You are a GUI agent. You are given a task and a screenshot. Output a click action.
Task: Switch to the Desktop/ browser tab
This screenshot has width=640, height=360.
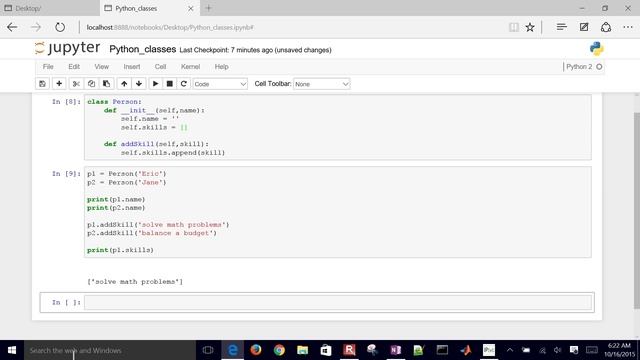50,8
